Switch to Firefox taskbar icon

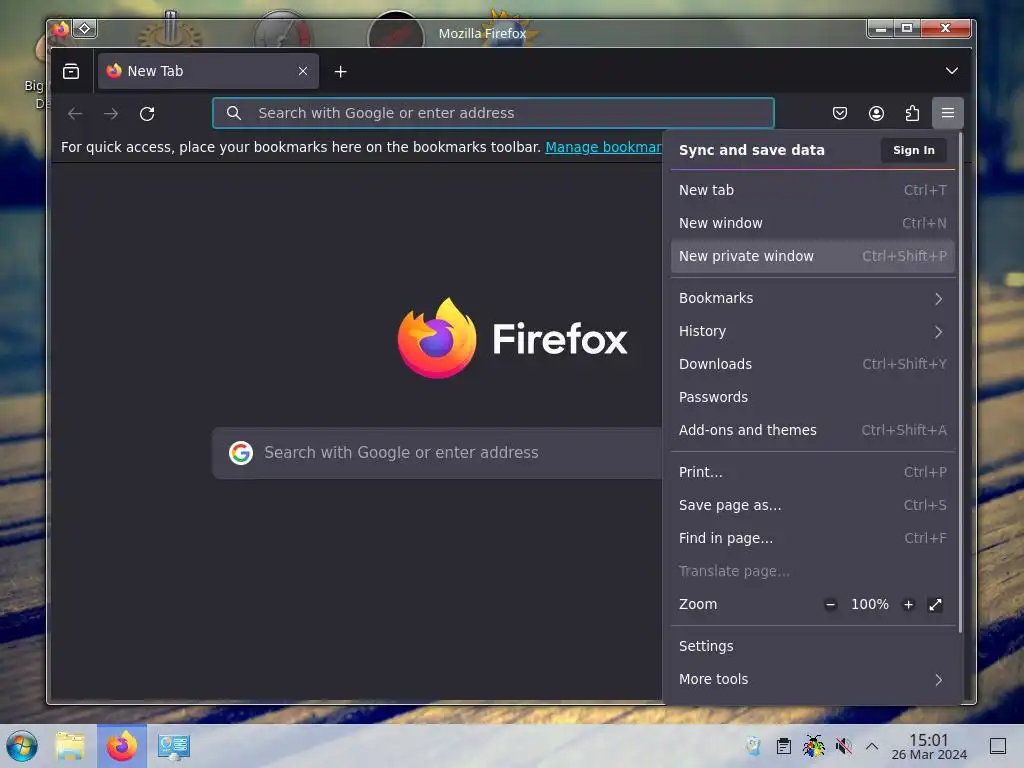[122, 746]
